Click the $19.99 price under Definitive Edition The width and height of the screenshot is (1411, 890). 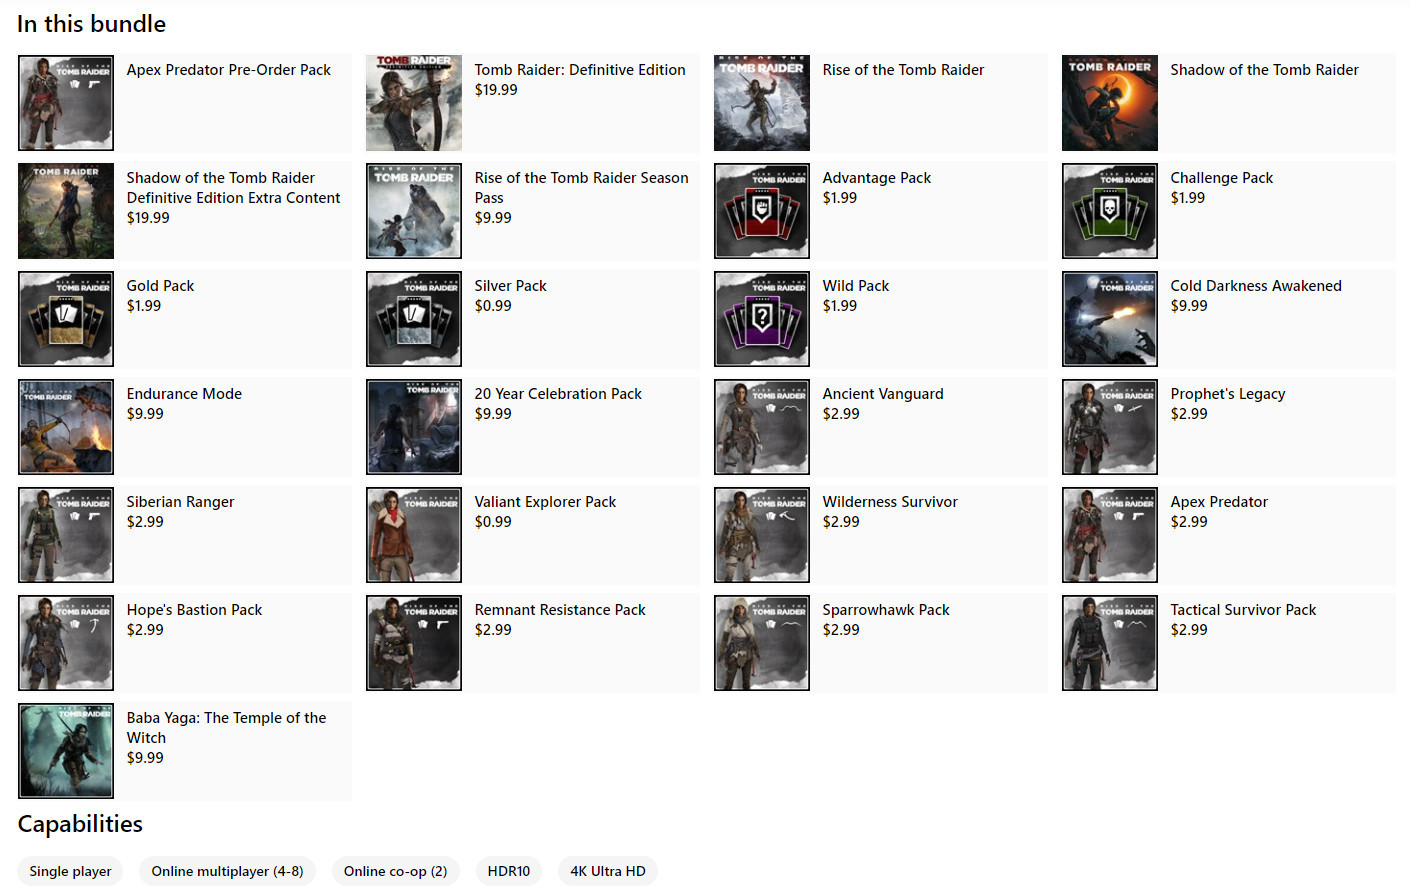(496, 90)
